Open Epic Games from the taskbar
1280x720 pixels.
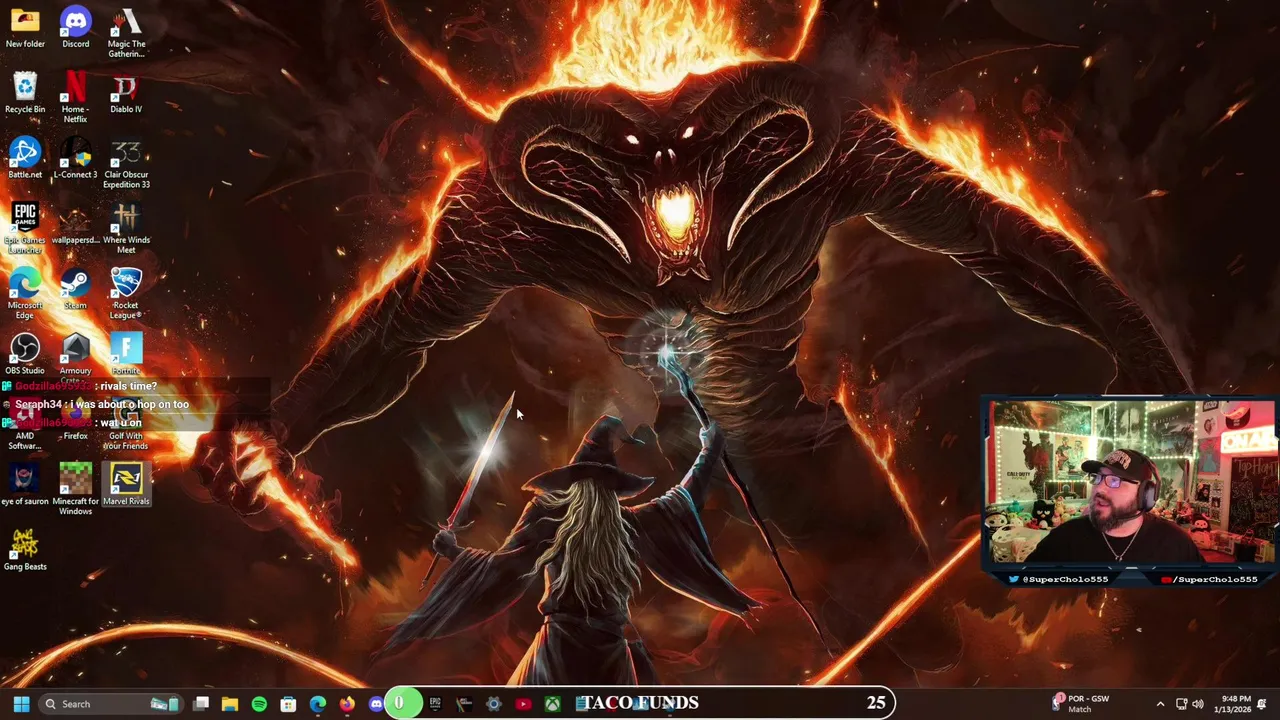435,704
